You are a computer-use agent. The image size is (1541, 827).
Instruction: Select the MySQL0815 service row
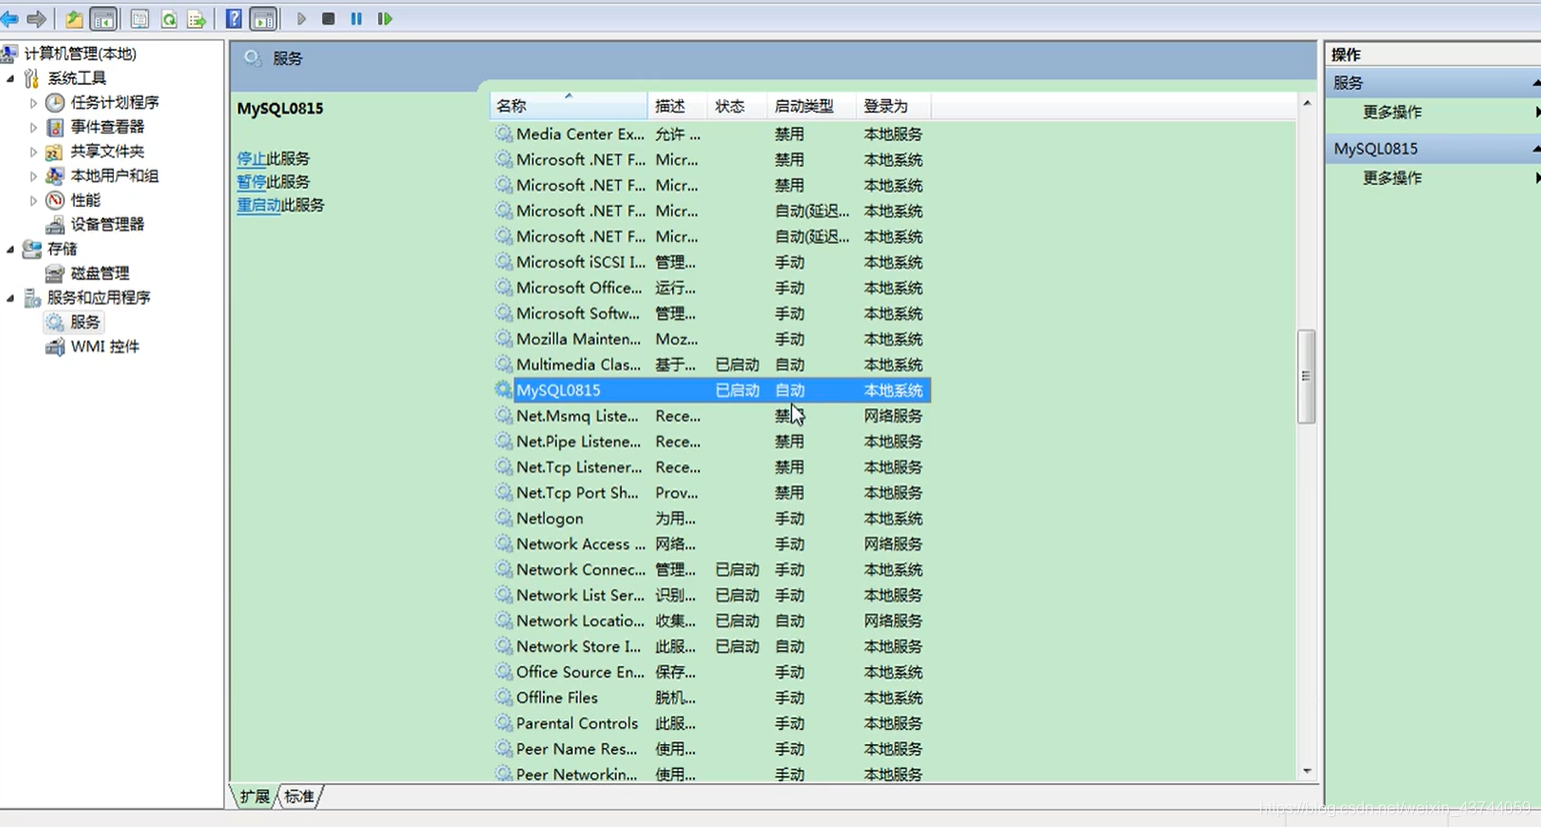(x=712, y=391)
